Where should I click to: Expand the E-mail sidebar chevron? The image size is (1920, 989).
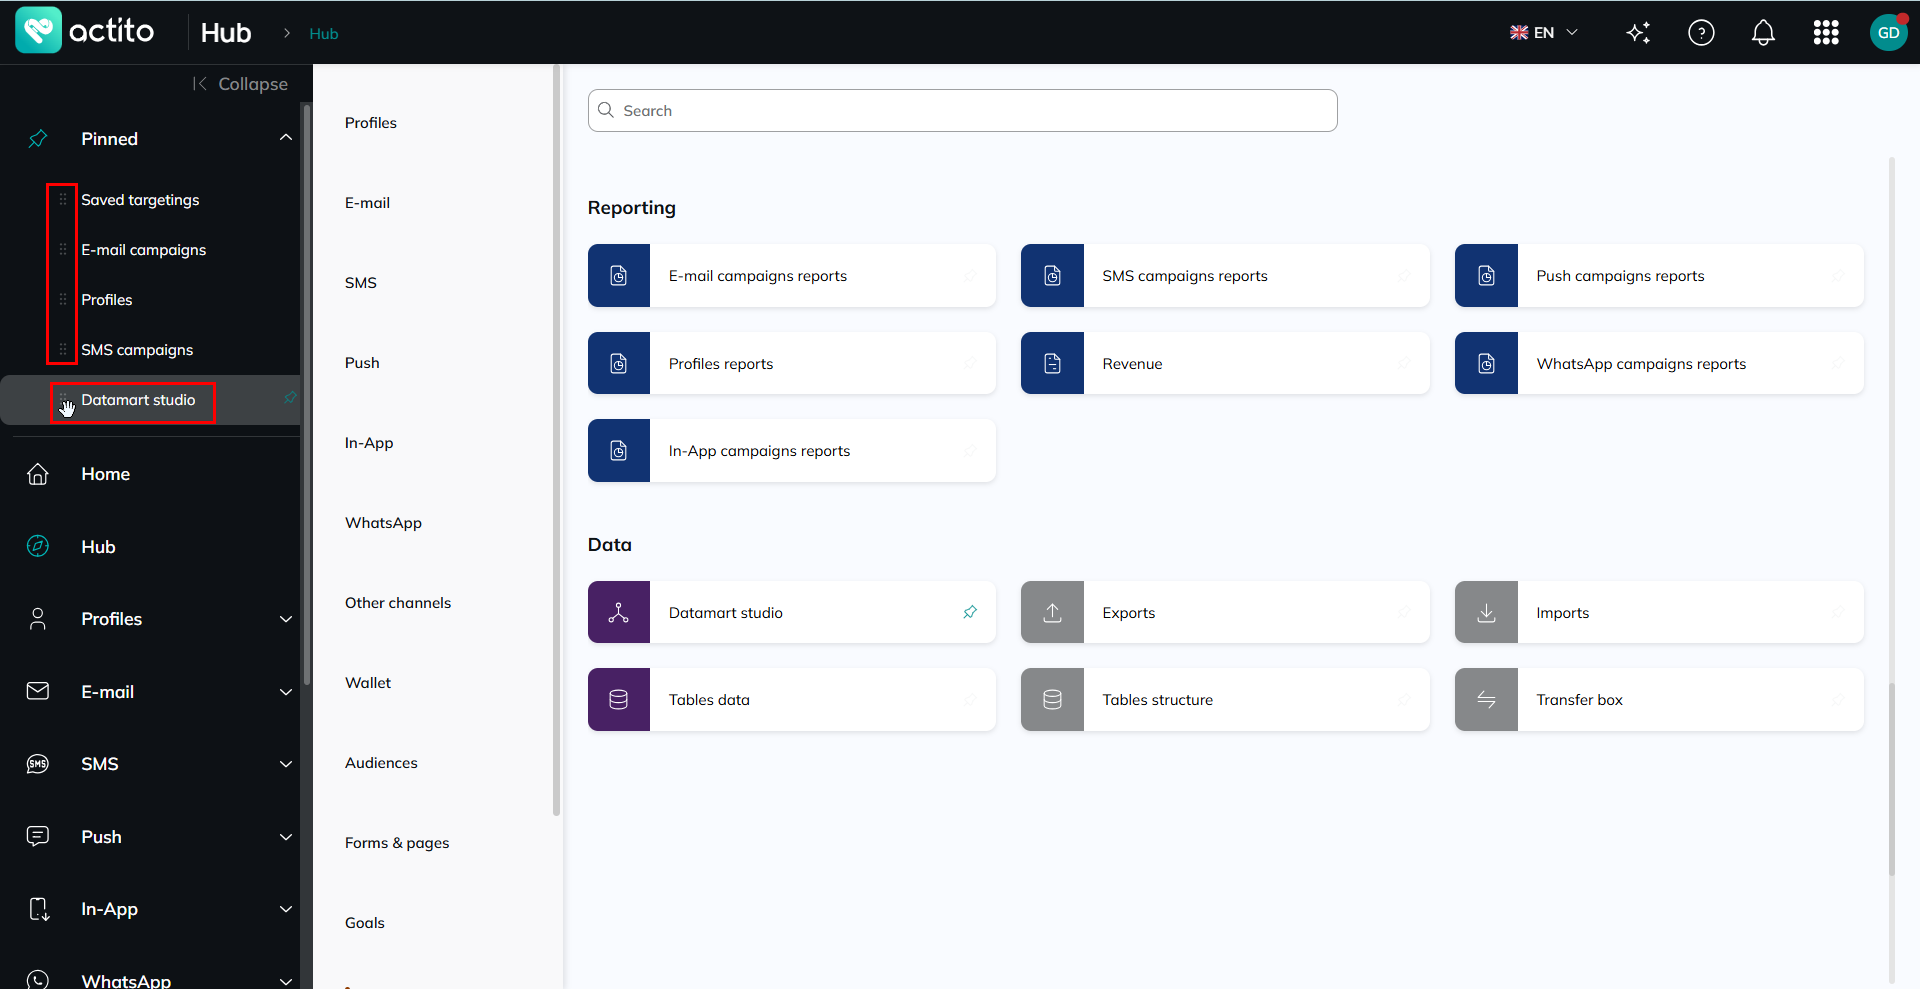tap(286, 692)
